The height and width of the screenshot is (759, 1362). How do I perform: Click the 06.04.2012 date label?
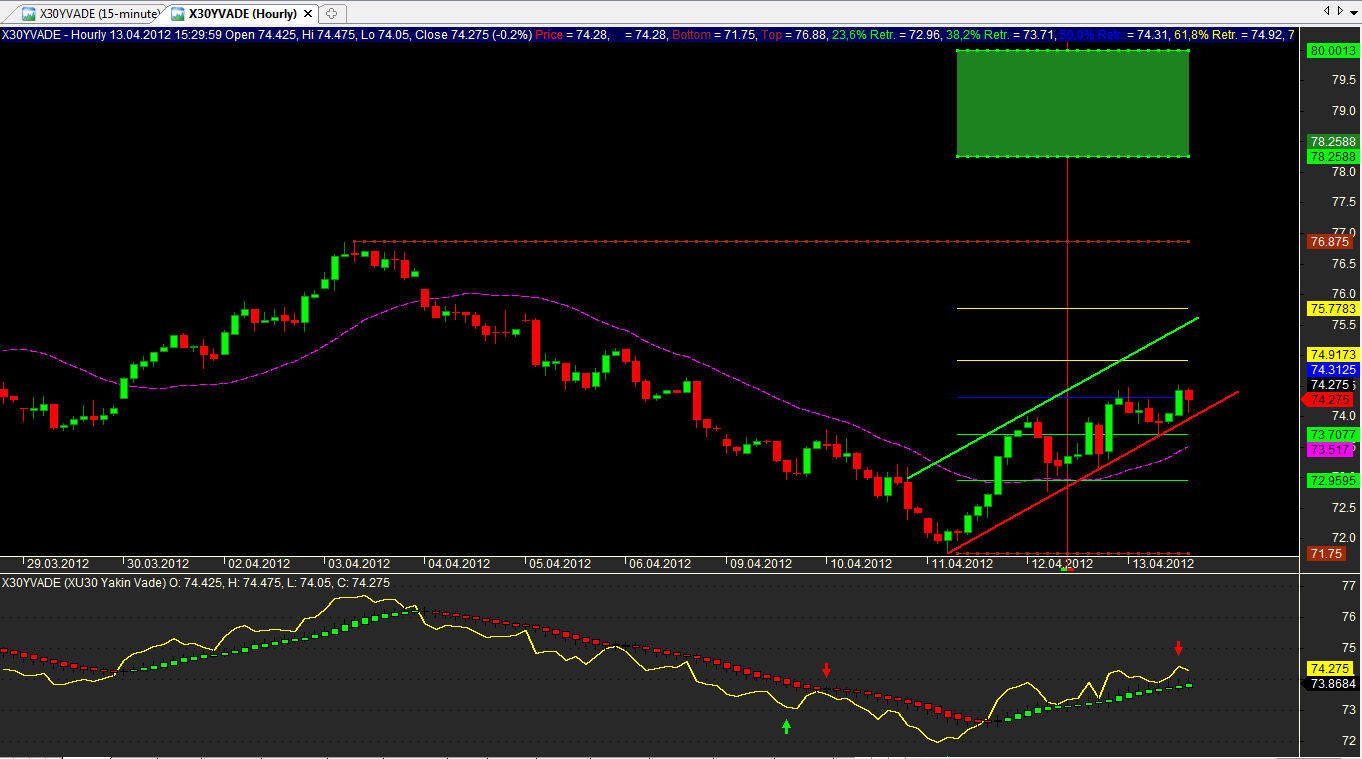pos(660,564)
